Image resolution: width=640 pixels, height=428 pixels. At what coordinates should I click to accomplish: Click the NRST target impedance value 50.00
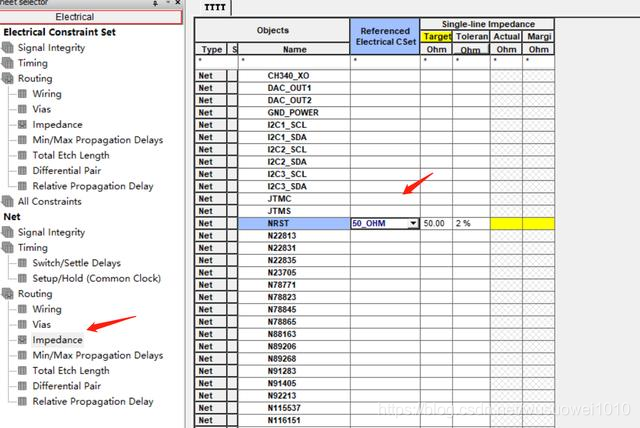tap(435, 223)
